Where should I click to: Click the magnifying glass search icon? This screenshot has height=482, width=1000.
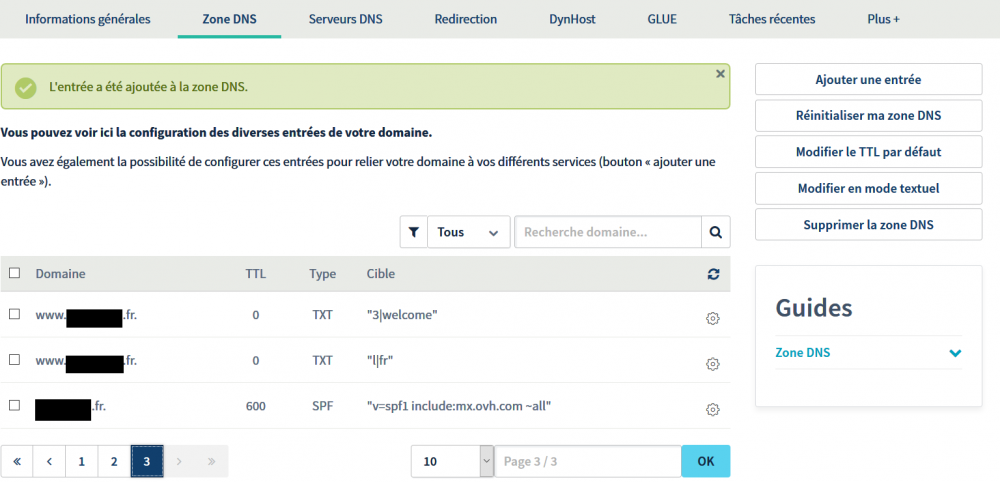click(715, 232)
